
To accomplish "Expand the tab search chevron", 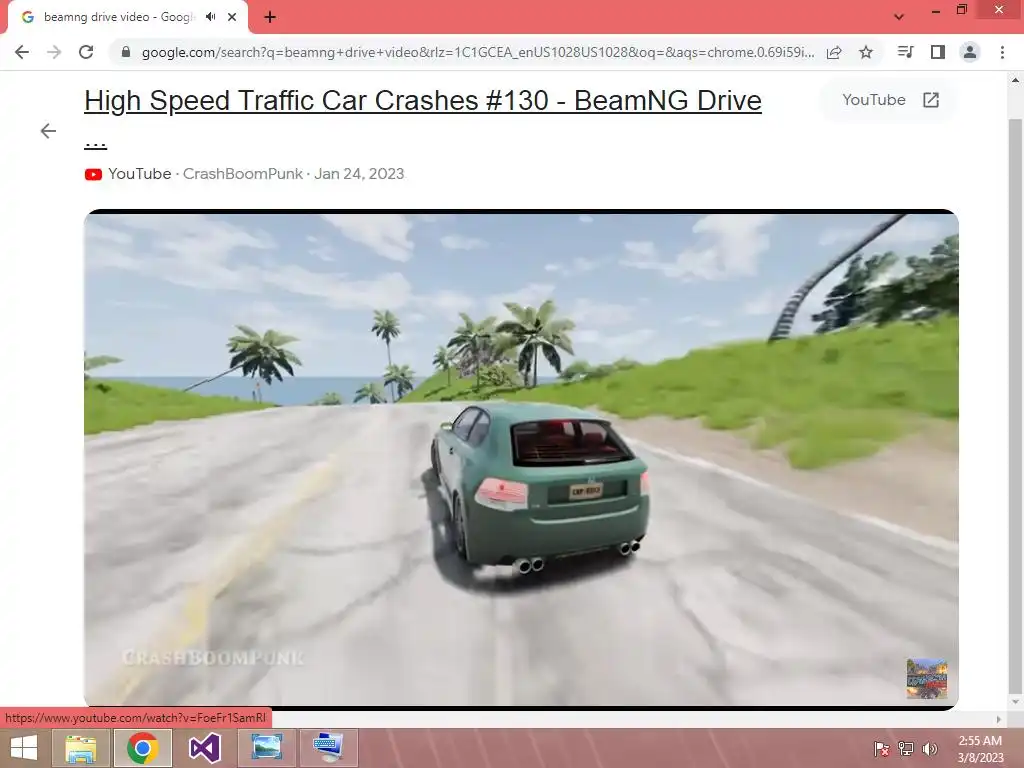I will coord(899,17).
